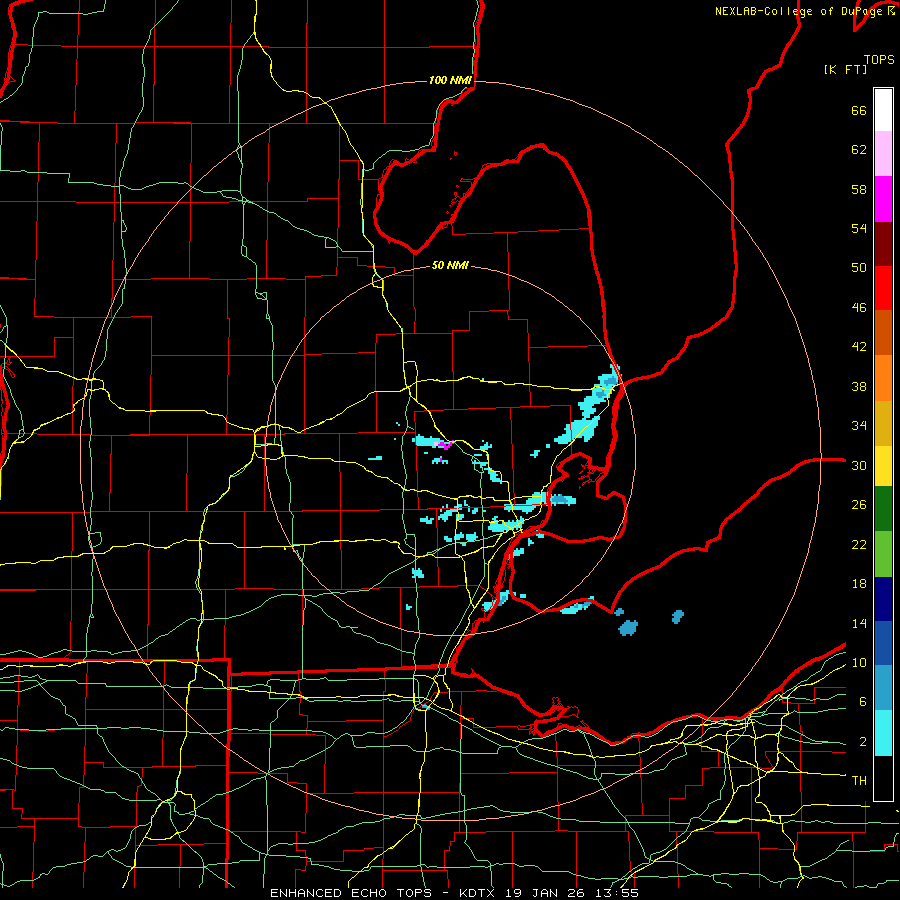
Task: Click the magenta high echo top pixel cluster
Action: click(x=444, y=445)
